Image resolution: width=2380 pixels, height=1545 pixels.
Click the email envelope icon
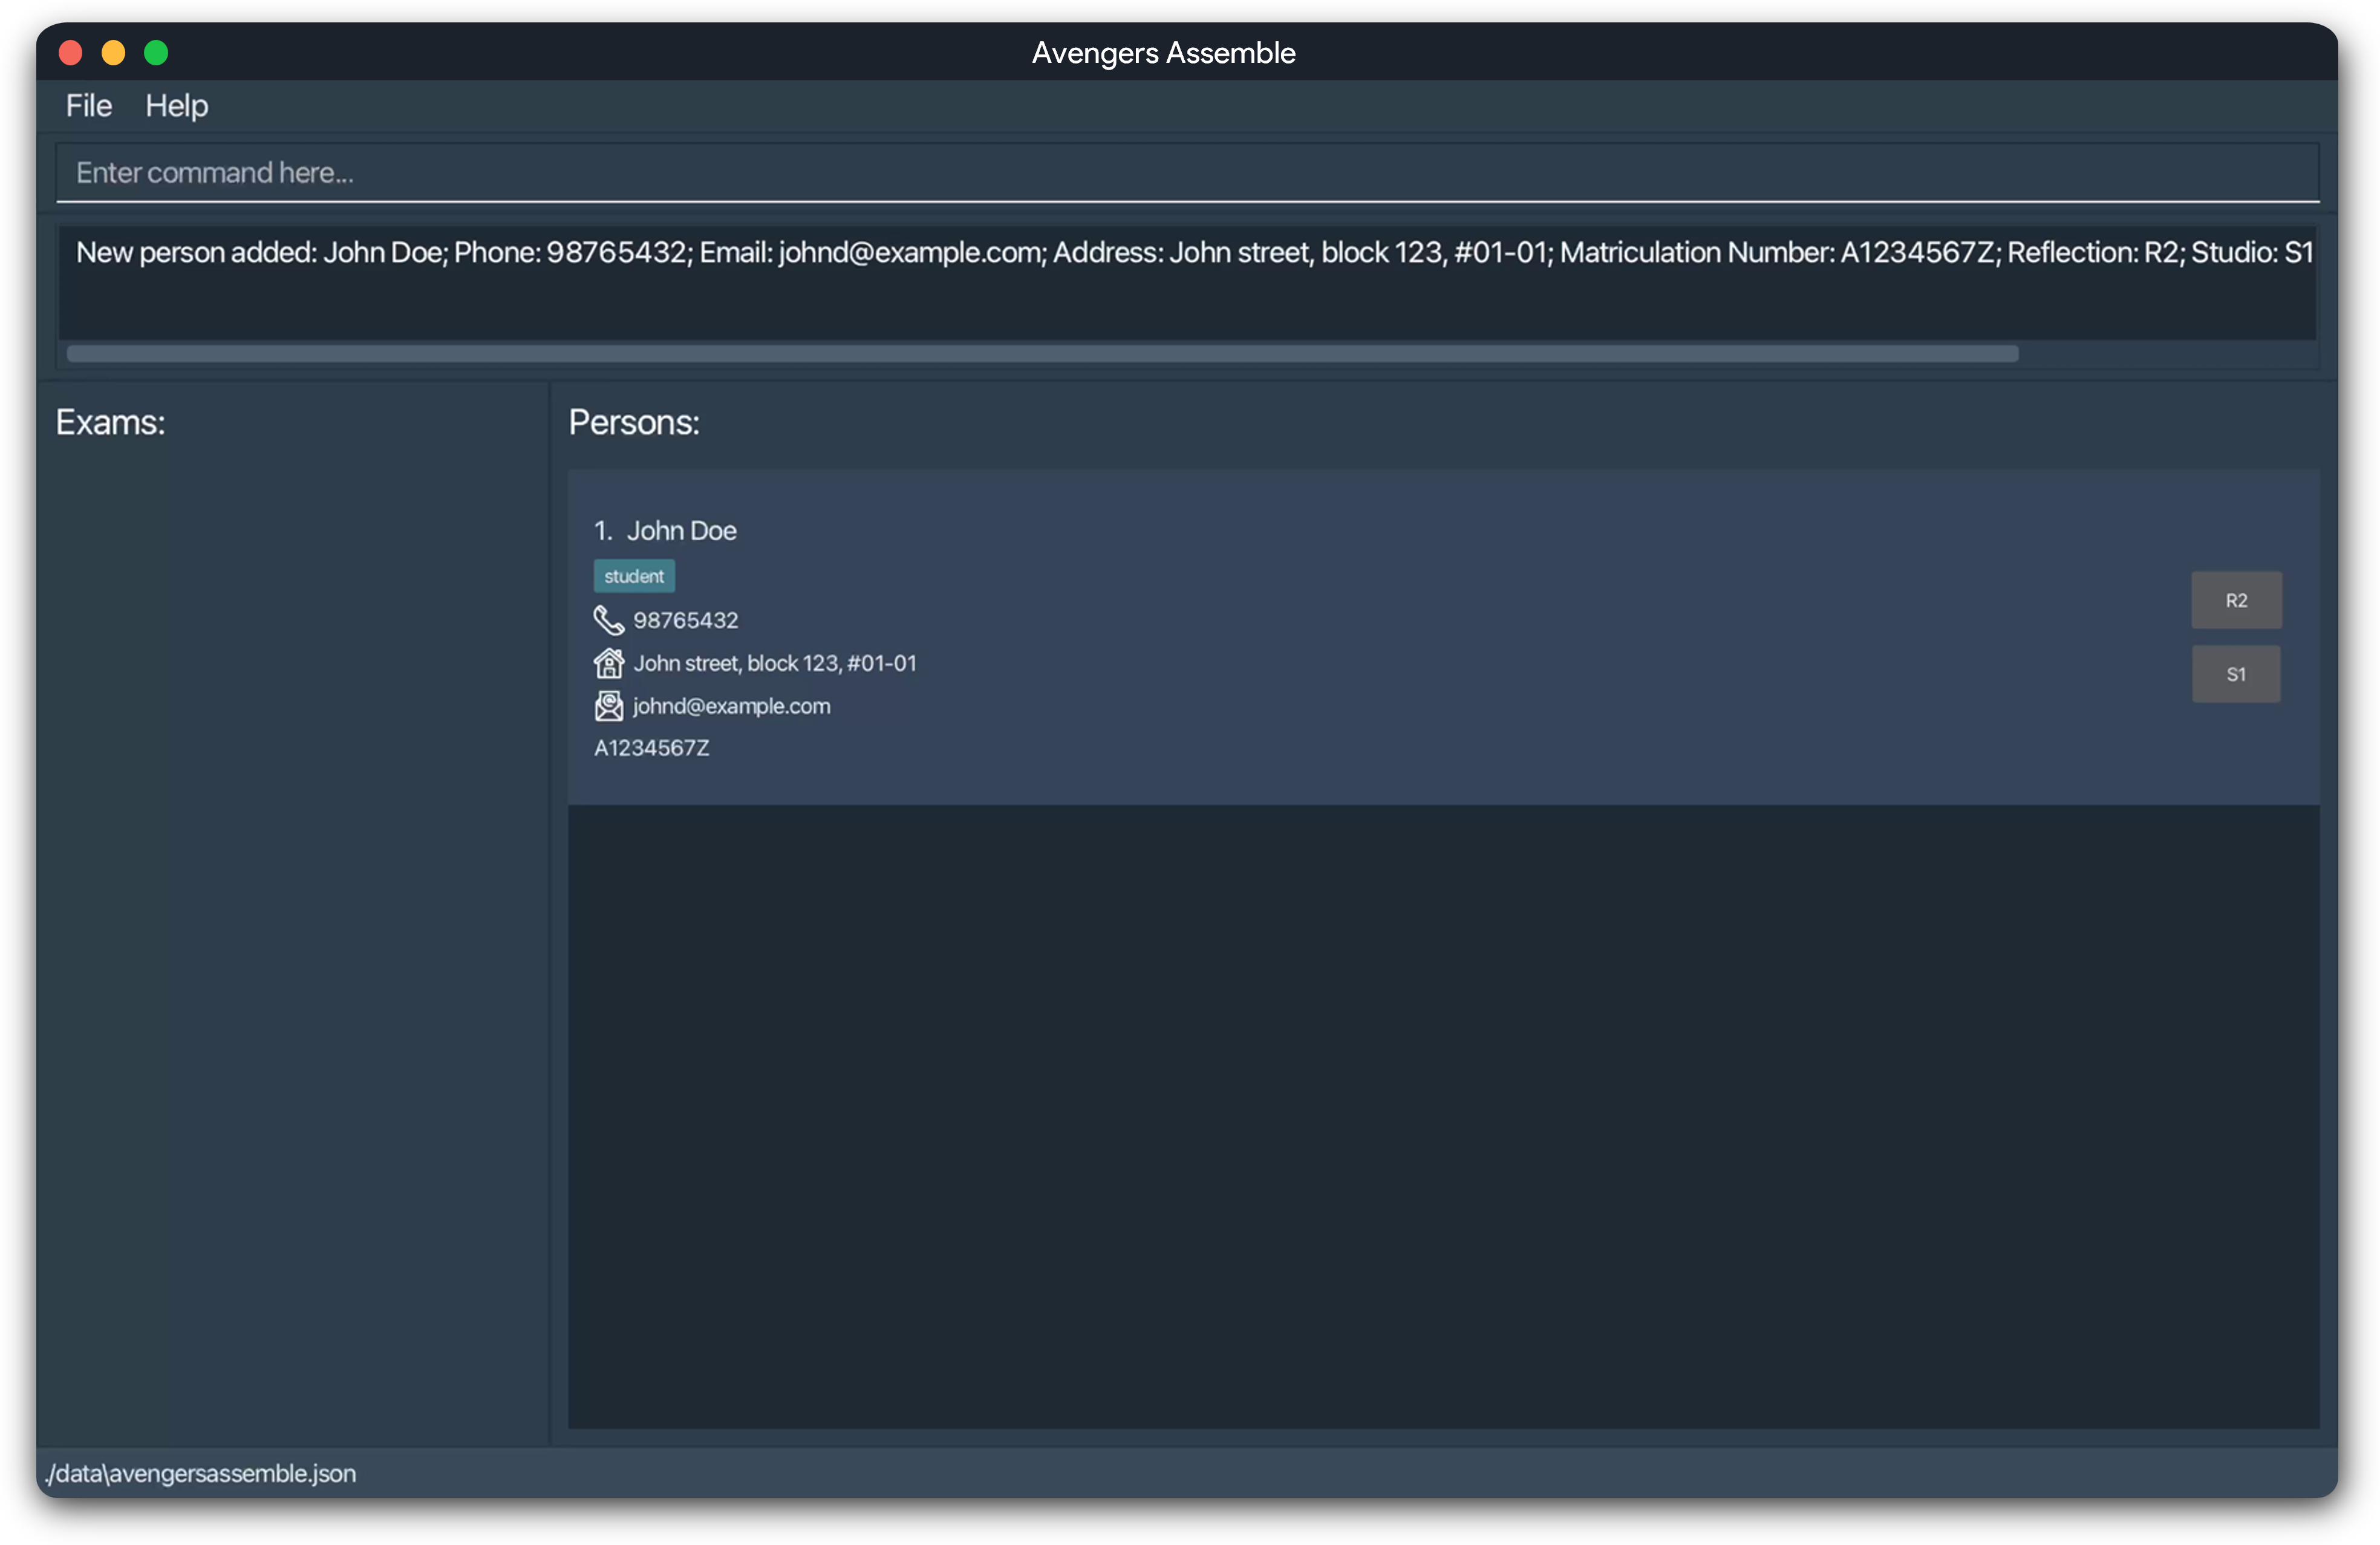tap(608, 706)
